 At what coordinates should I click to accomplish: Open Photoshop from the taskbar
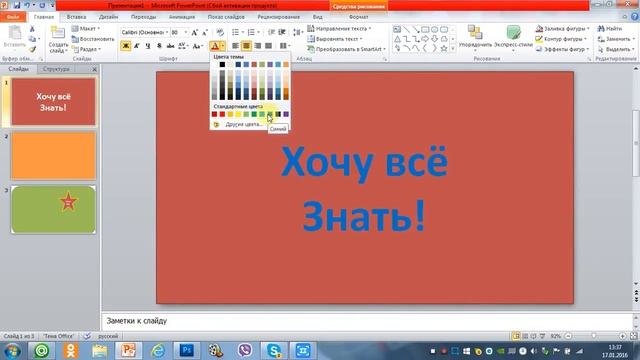[187, 350]
